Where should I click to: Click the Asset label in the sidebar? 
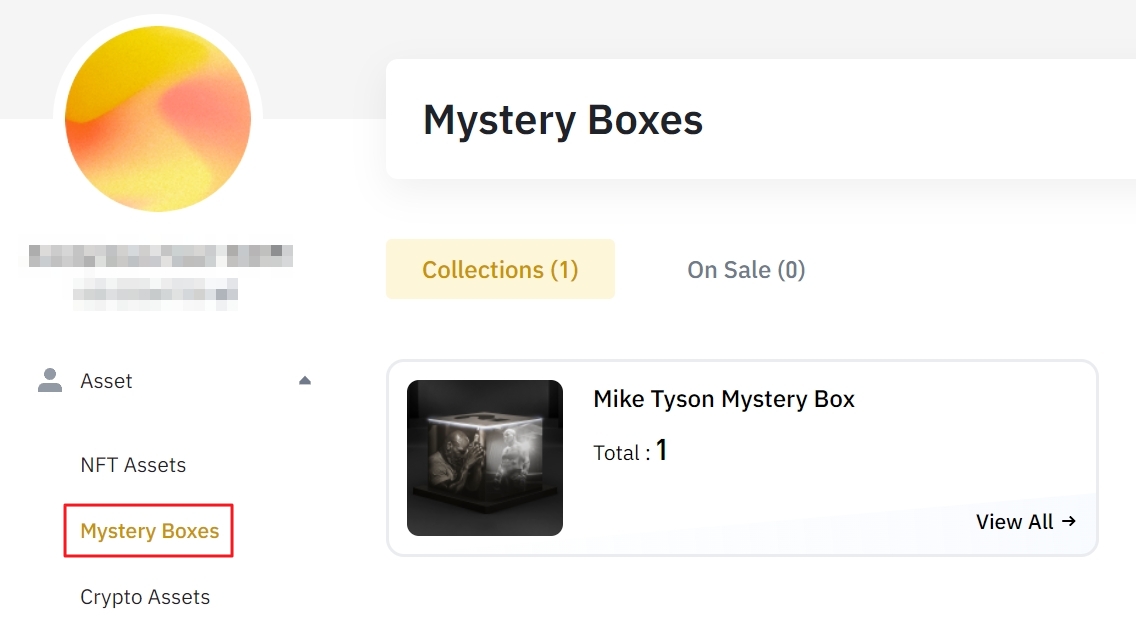106,381
